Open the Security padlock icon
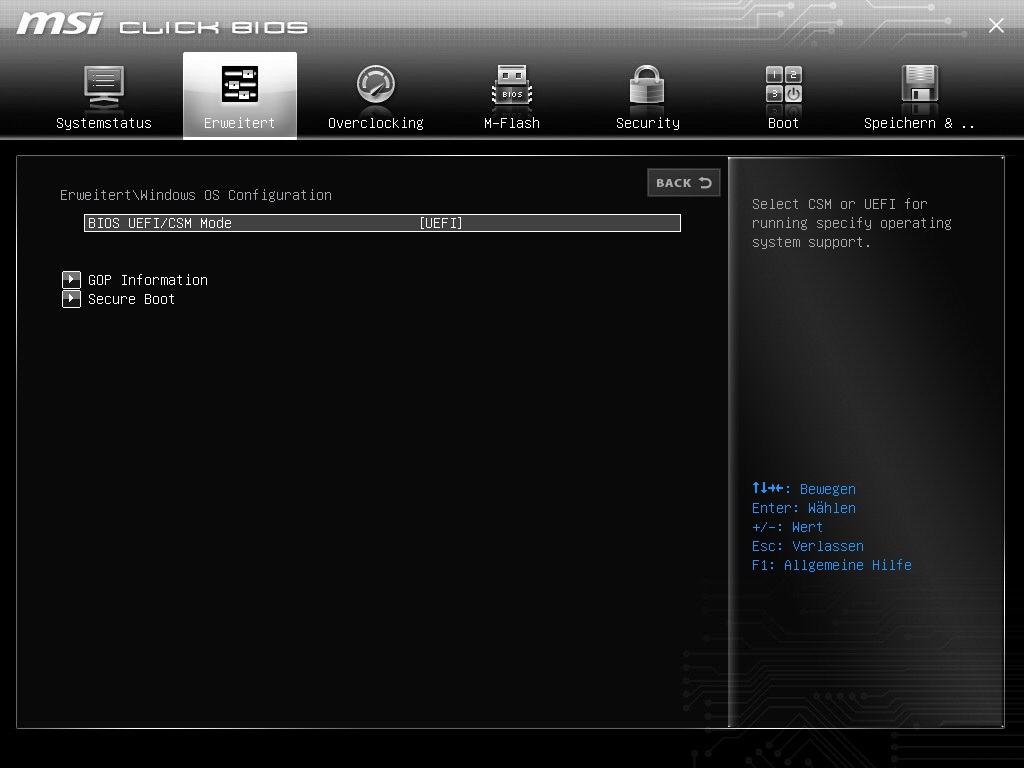 click(647, 85)
